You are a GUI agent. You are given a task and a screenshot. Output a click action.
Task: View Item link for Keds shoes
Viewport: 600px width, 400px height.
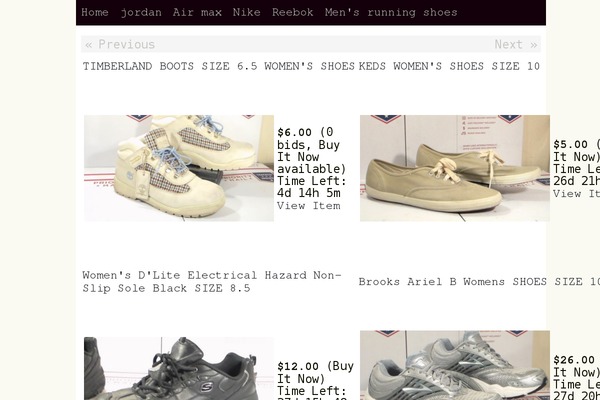pyautogui.click(x=576, y=194)
